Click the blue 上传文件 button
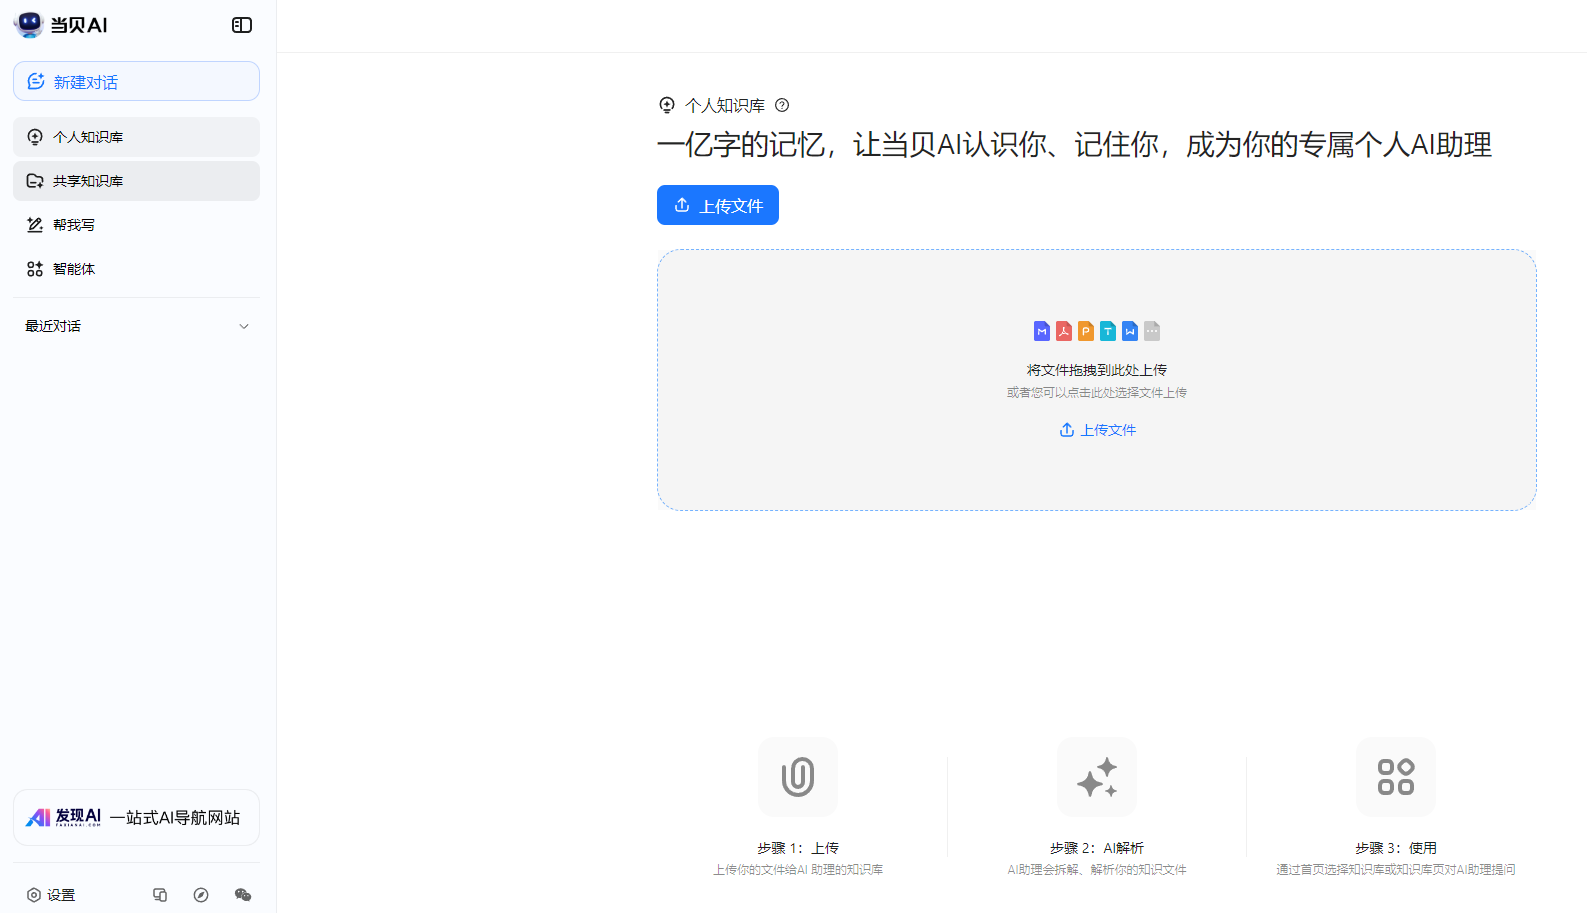This screenshot has width=1587, height=913. tap(718, 205)
